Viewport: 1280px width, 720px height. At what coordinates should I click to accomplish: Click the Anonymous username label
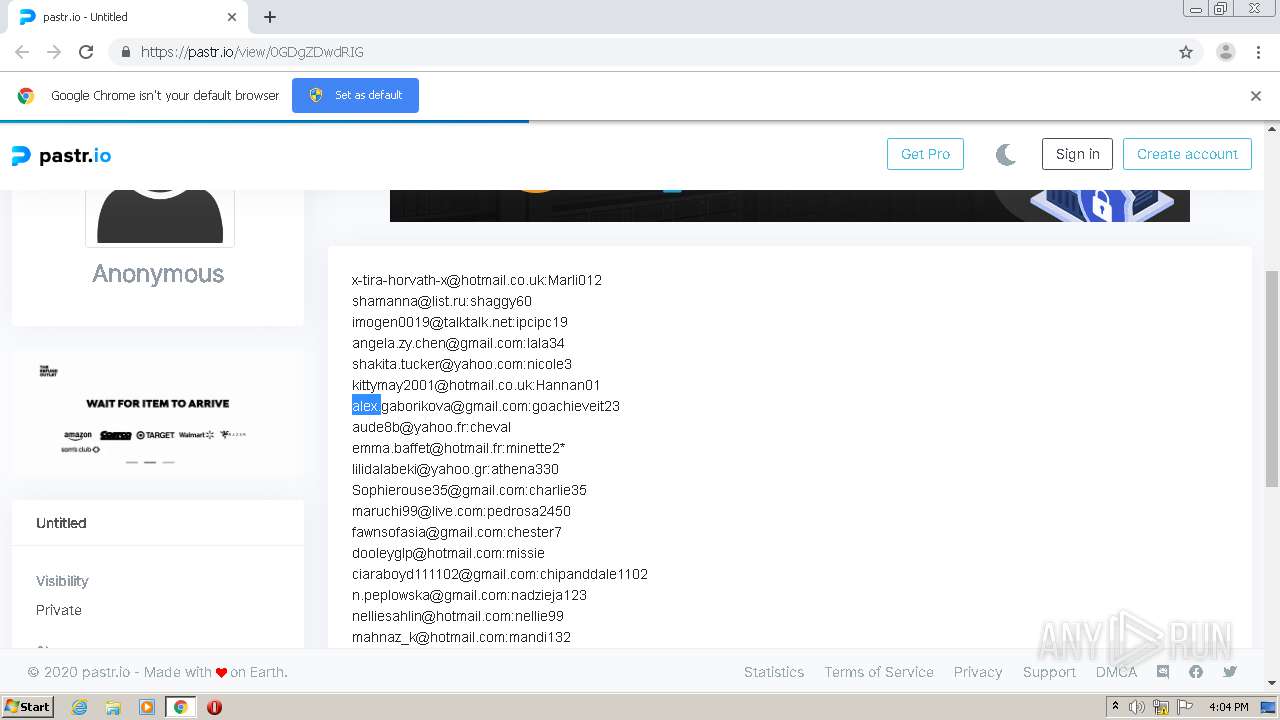coord(158,274)
